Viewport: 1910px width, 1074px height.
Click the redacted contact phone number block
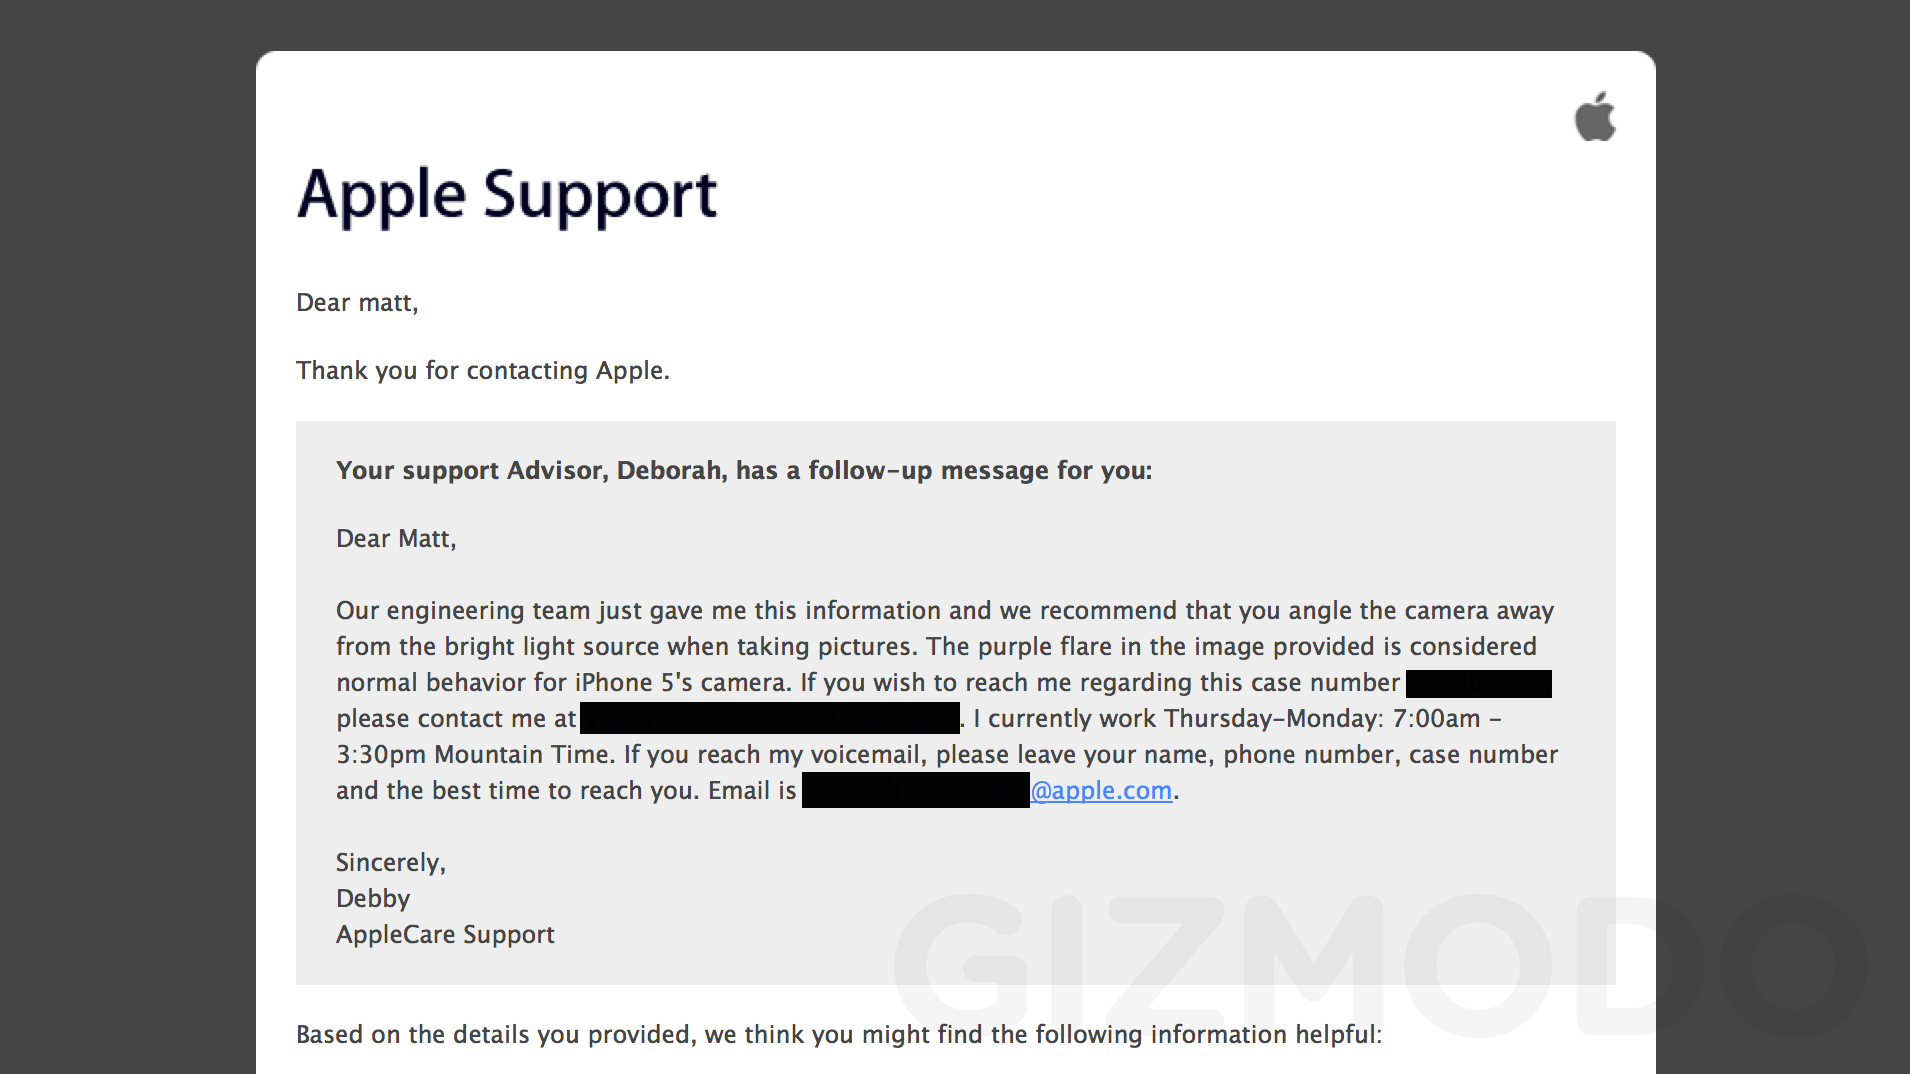click(x=769, y=719)
